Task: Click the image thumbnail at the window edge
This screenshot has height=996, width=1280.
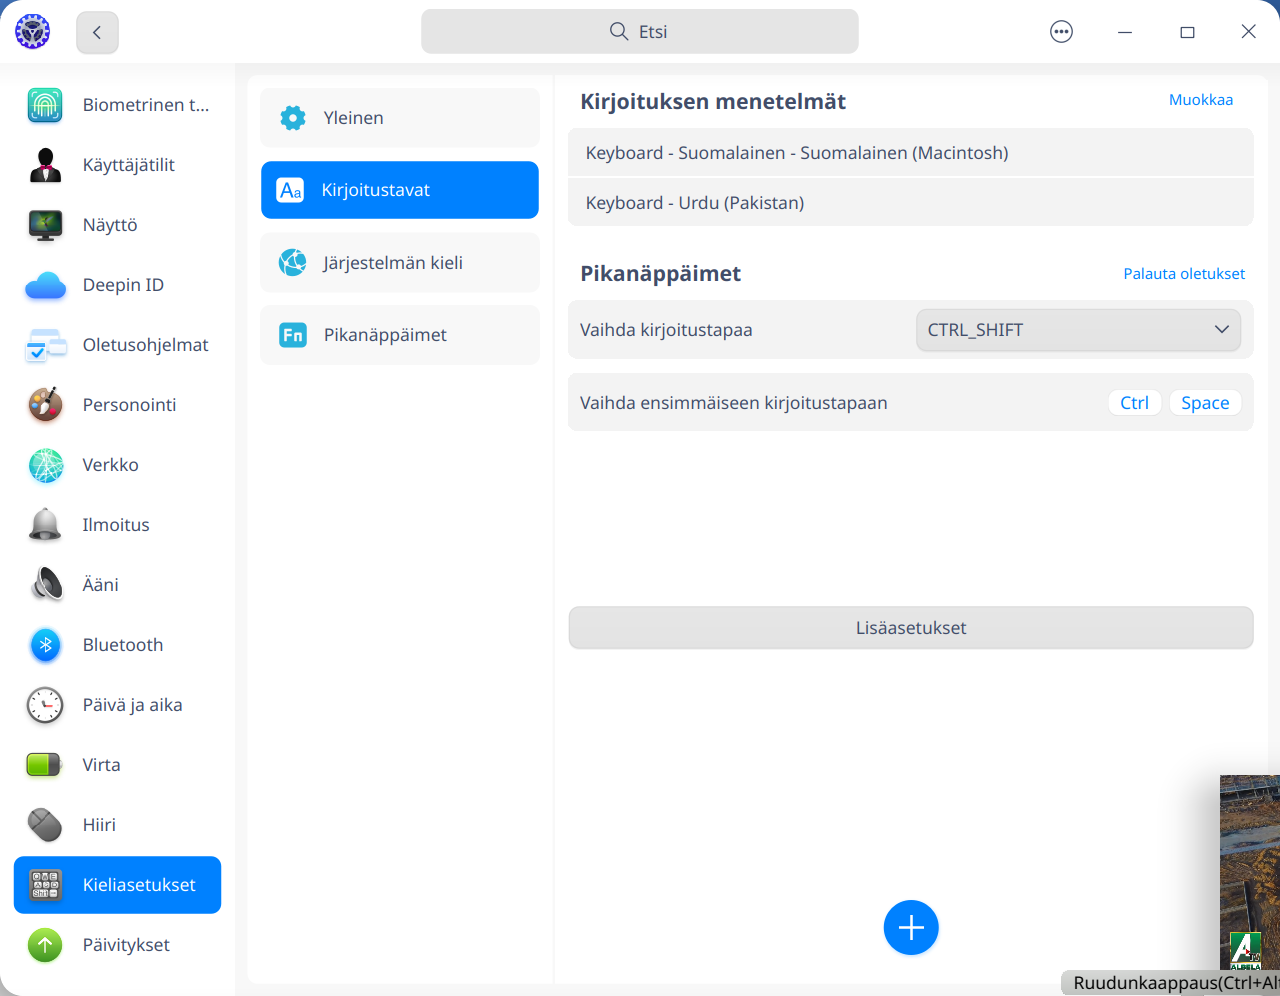Action: (x=1250, y=873)
